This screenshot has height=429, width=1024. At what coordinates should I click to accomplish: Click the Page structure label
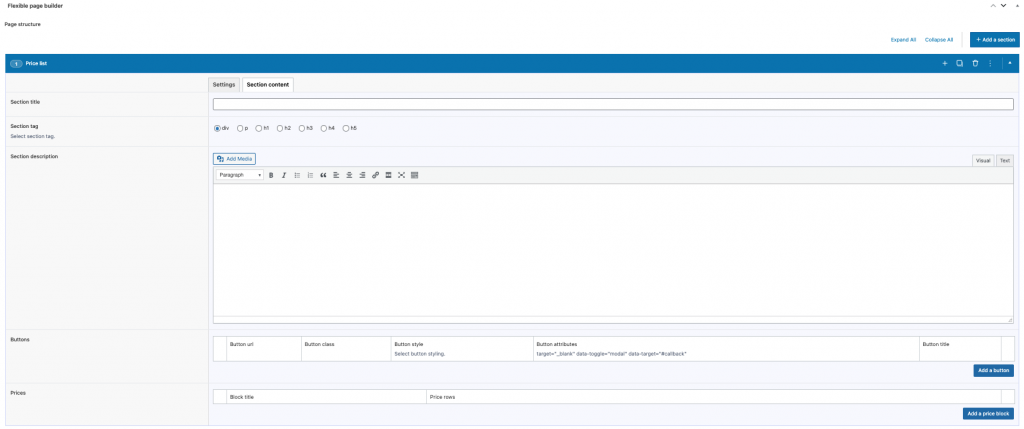click(x=23, y=24)
